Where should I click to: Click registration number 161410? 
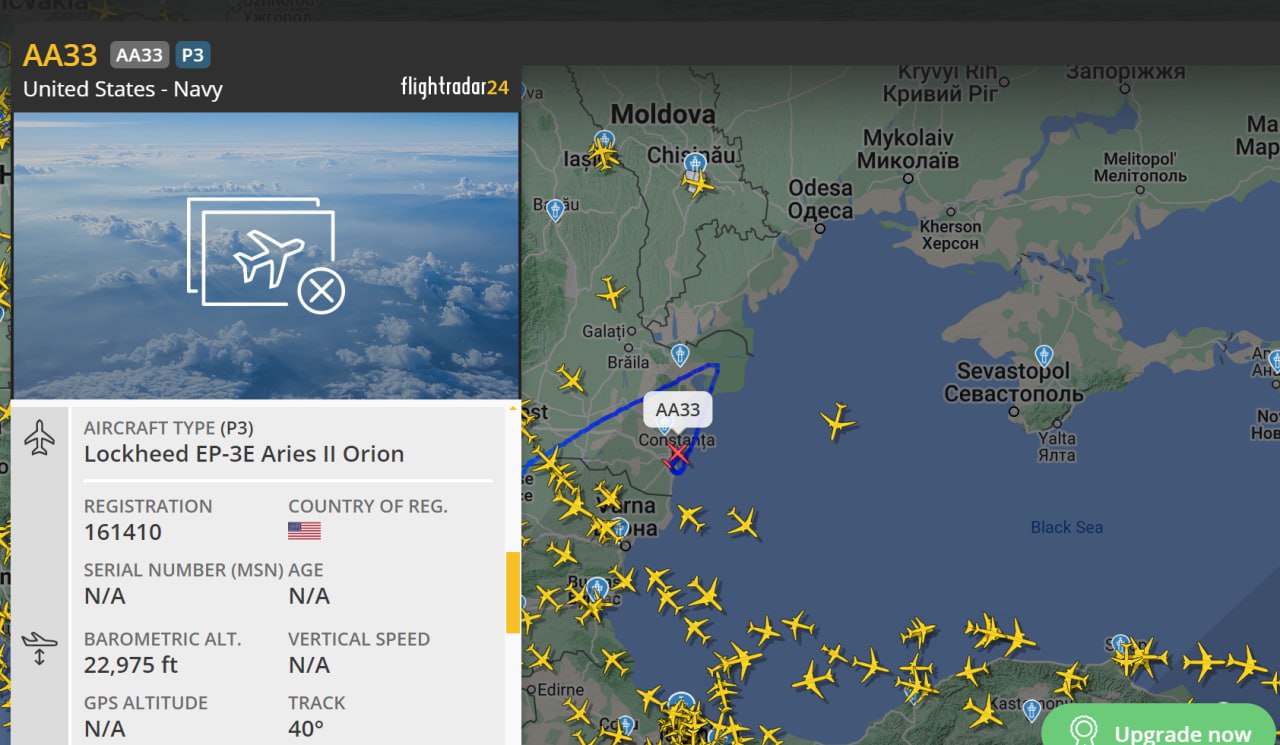(x=123, y=532)
